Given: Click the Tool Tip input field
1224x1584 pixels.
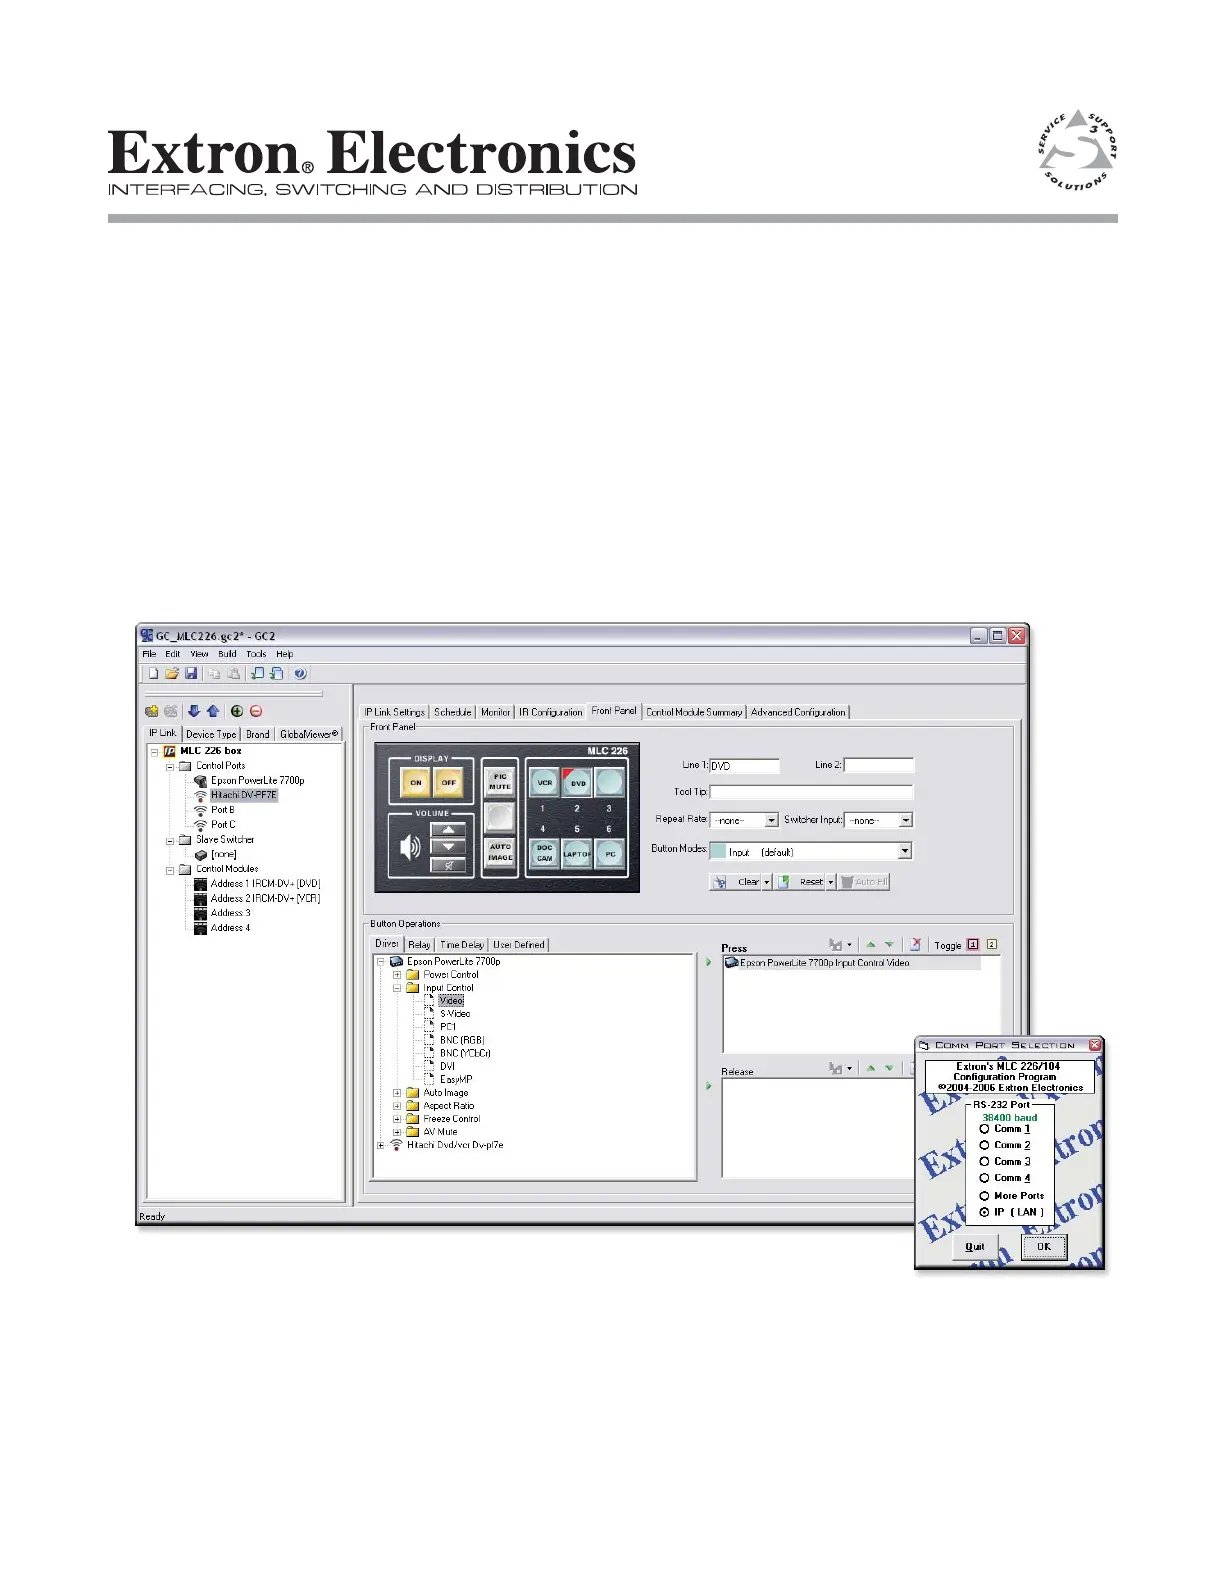Looking at the screenshot, I should 811,792.
